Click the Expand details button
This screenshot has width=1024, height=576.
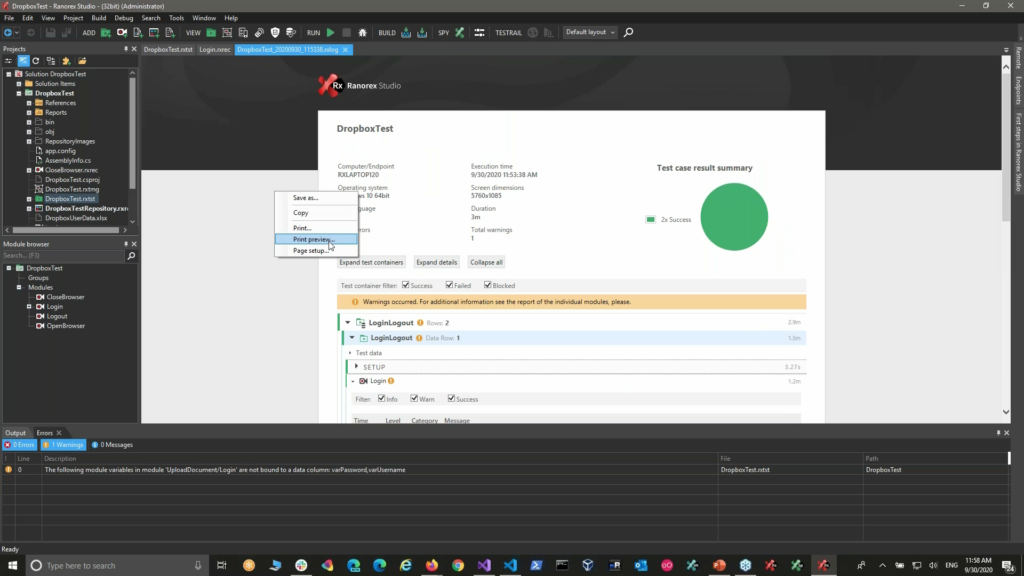[x=437, y=262]
